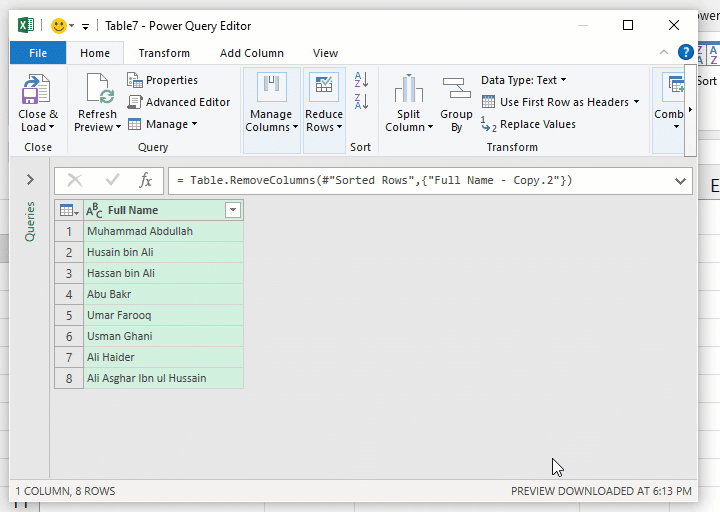The image size is (720, 512).
Task: Open Customize Quick Access Toolbar menu
Action: pos(85,26)
